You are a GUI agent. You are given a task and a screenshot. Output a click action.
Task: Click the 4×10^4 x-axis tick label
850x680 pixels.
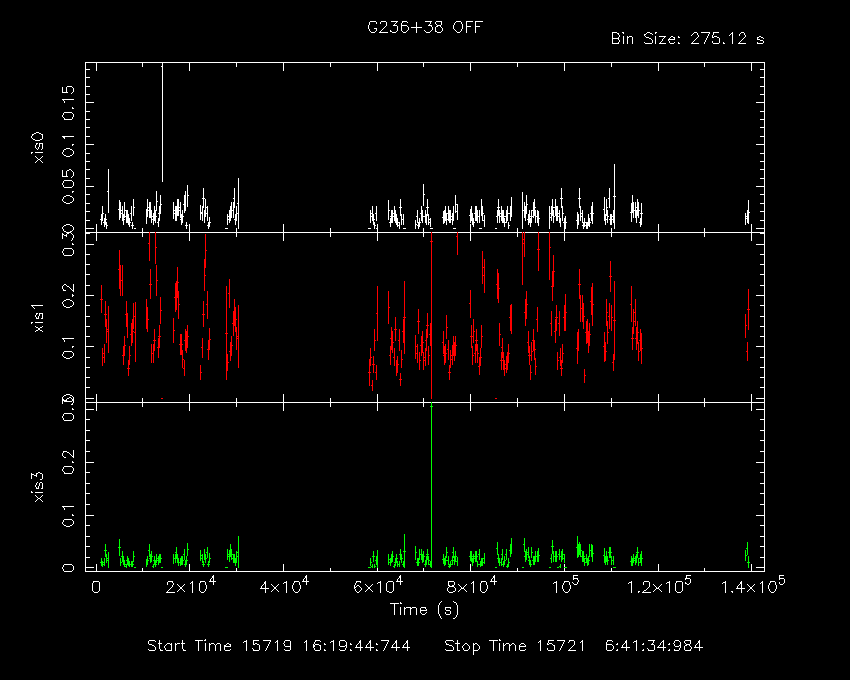[x=284, y=585]
